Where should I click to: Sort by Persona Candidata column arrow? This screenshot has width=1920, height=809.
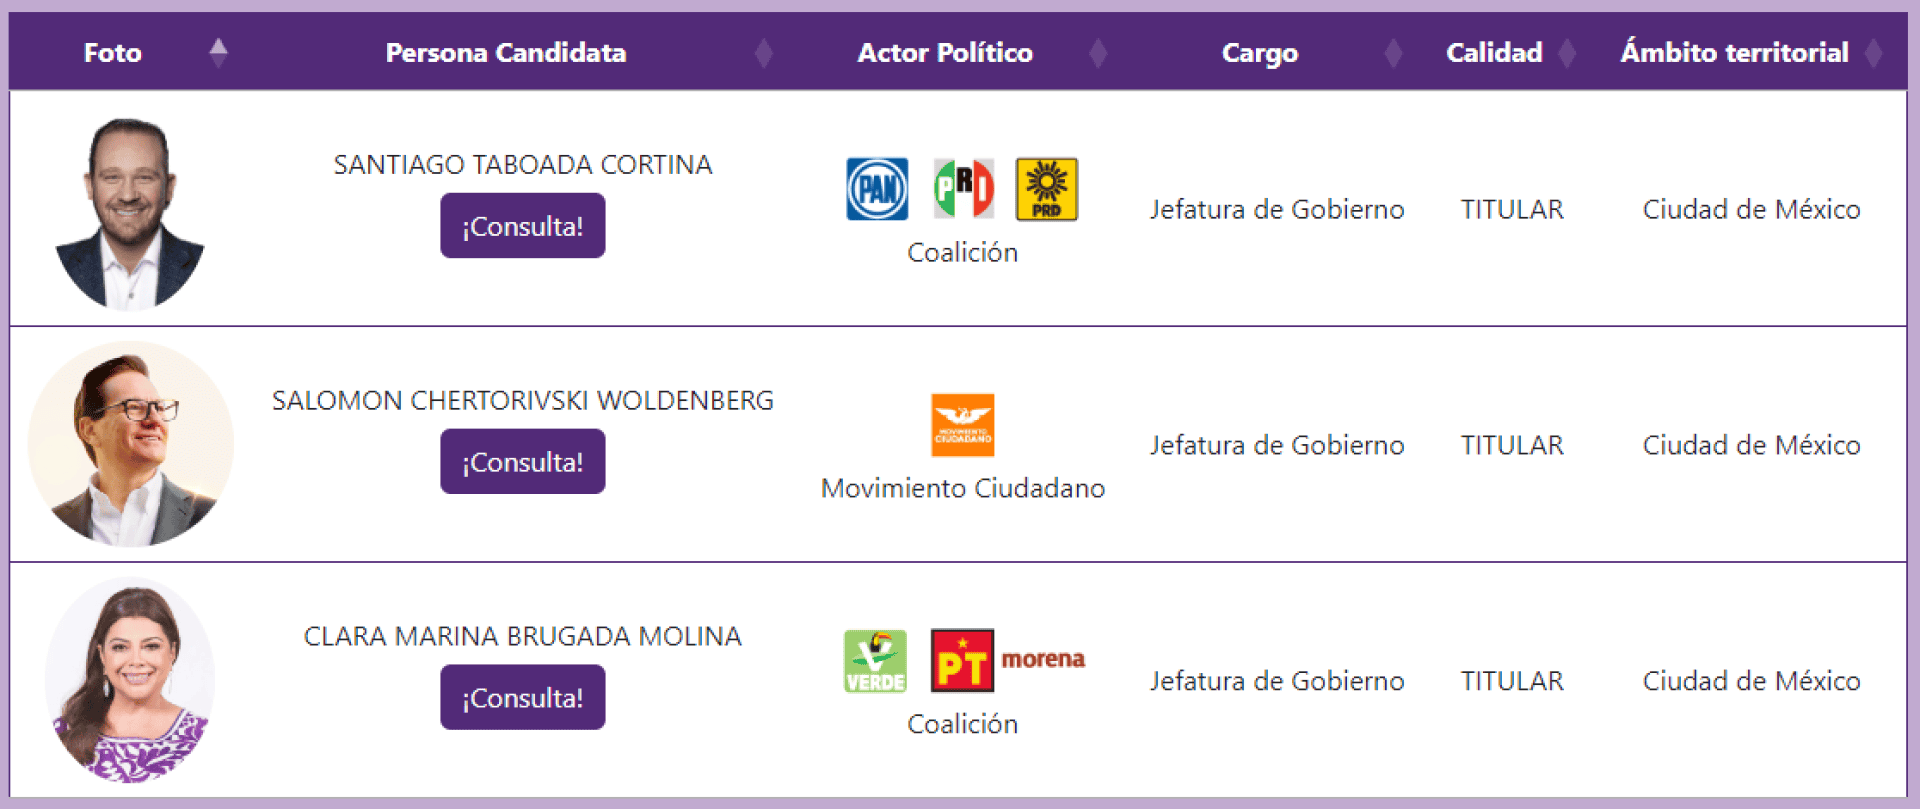[x=764, y=52]
